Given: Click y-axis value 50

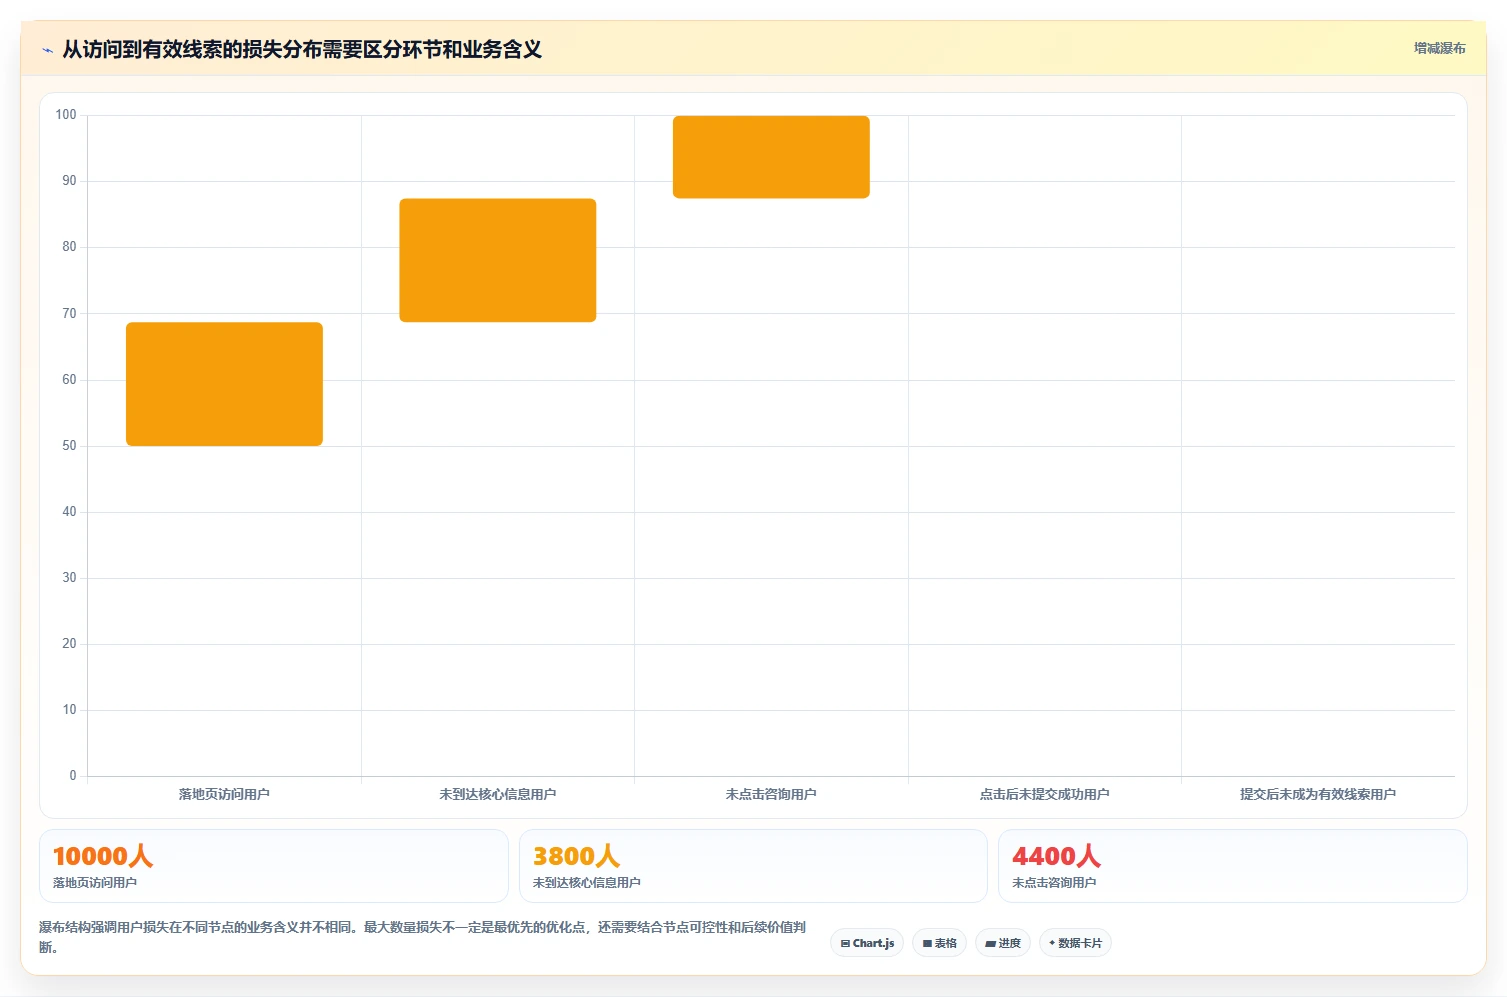Looking at the screenshot, I should [69, 446].
